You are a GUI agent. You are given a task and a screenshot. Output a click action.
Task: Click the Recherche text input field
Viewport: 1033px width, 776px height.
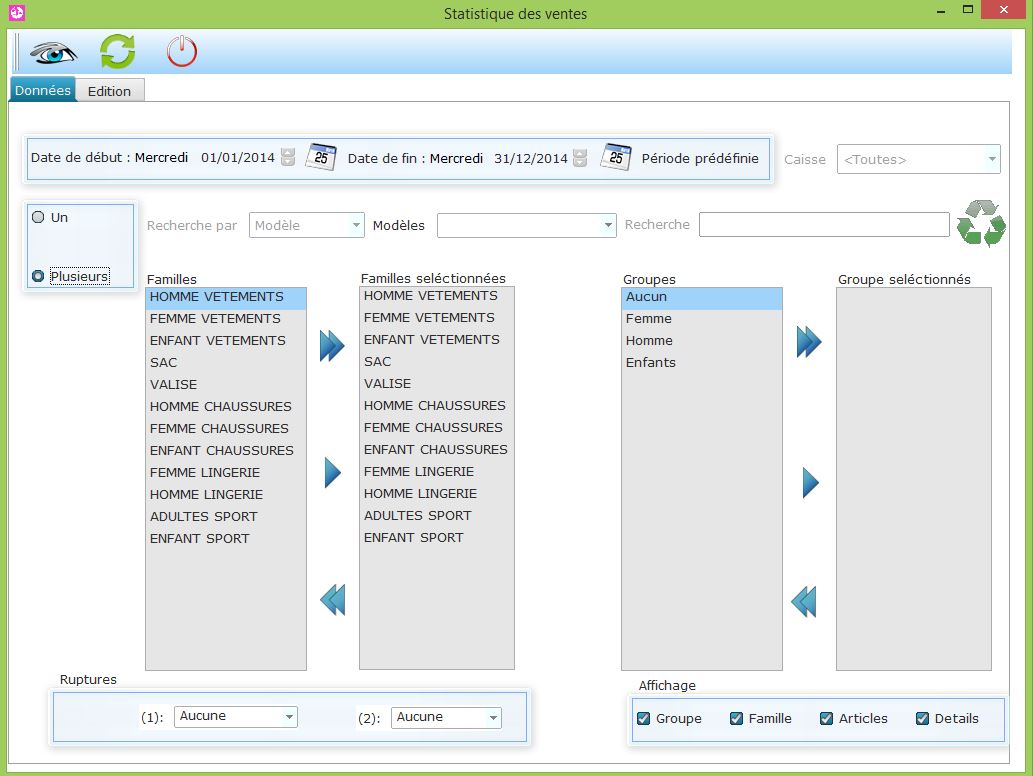(823, 225)
